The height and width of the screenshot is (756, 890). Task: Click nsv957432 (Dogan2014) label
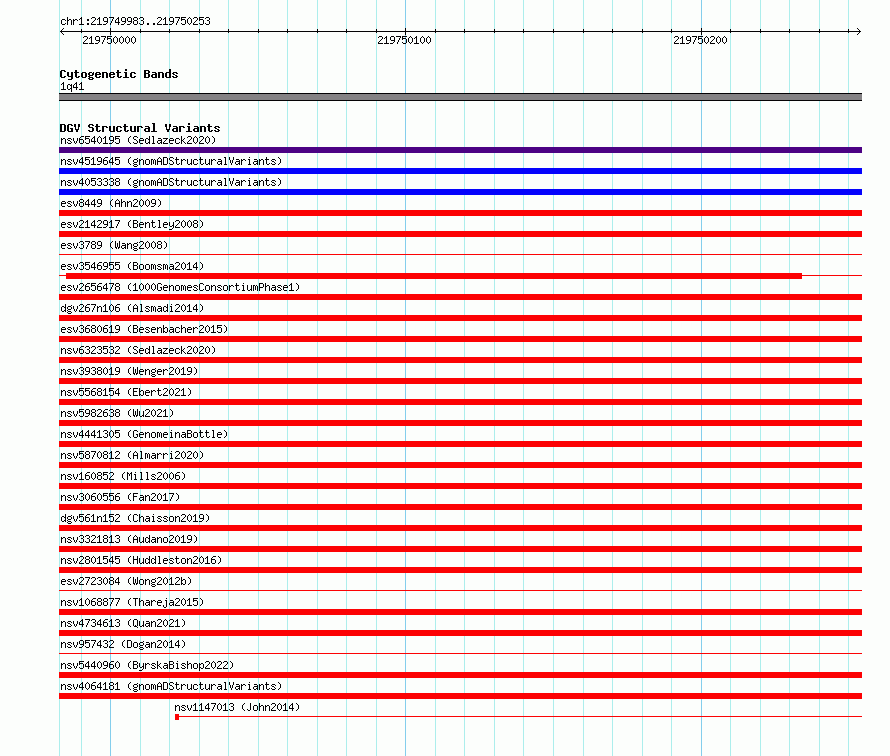[x=123, y=644]
